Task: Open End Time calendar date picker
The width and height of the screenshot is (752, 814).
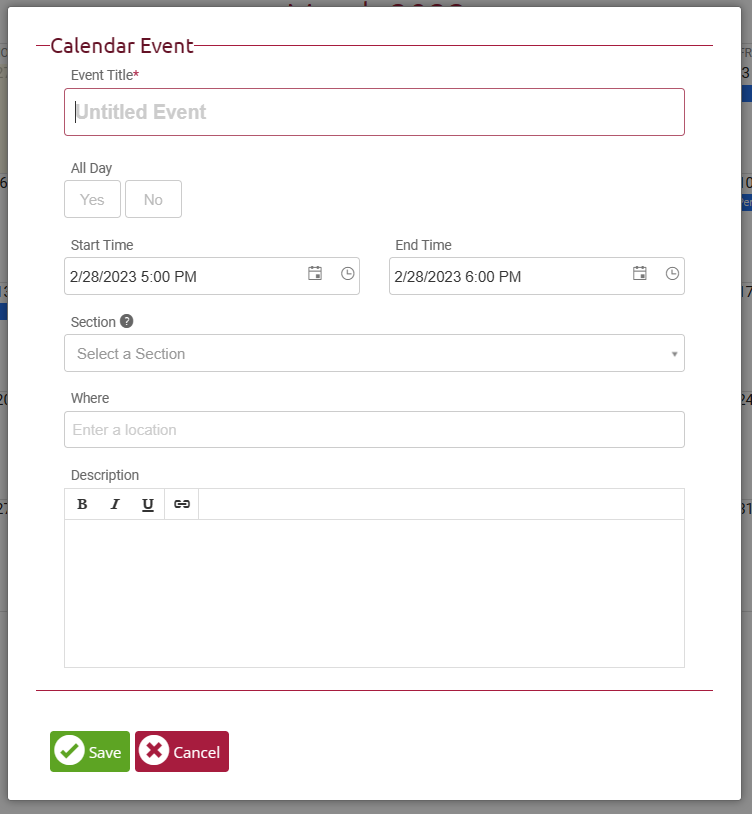Action: click(x=640, y=273)
